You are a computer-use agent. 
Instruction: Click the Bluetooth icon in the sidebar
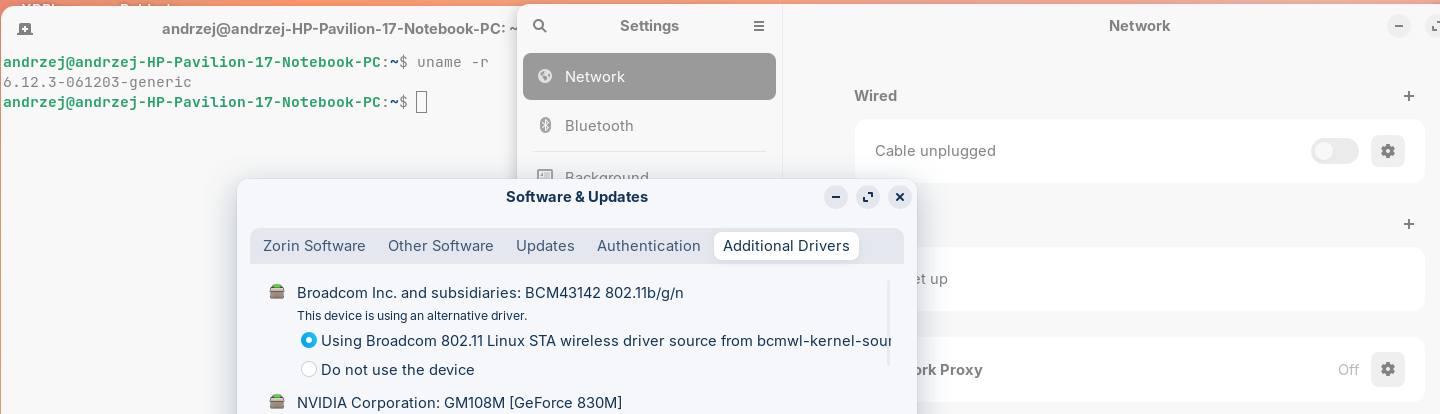(x=545, y=125)
